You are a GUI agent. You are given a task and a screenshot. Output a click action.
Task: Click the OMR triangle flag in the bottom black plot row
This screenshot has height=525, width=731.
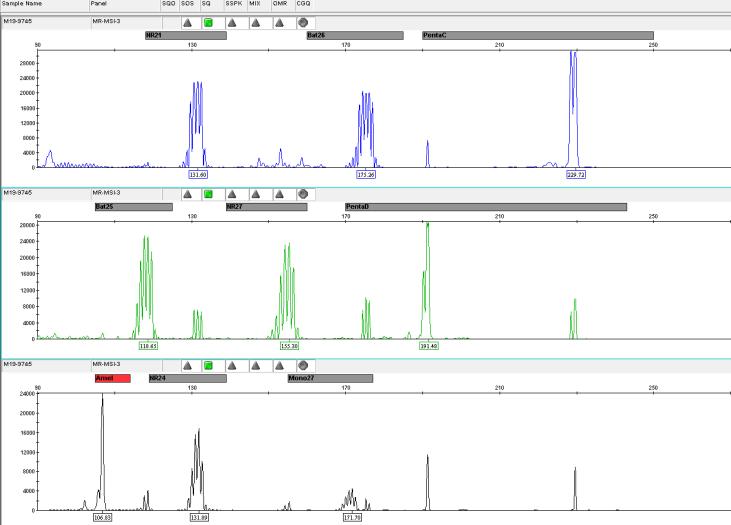pos(279,366)
